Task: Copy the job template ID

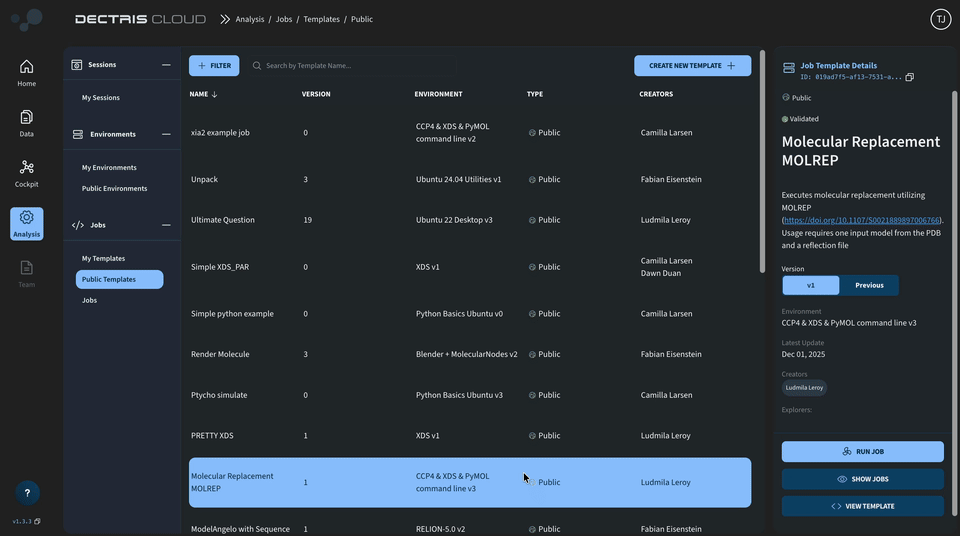Action: (x=909, y=77)
